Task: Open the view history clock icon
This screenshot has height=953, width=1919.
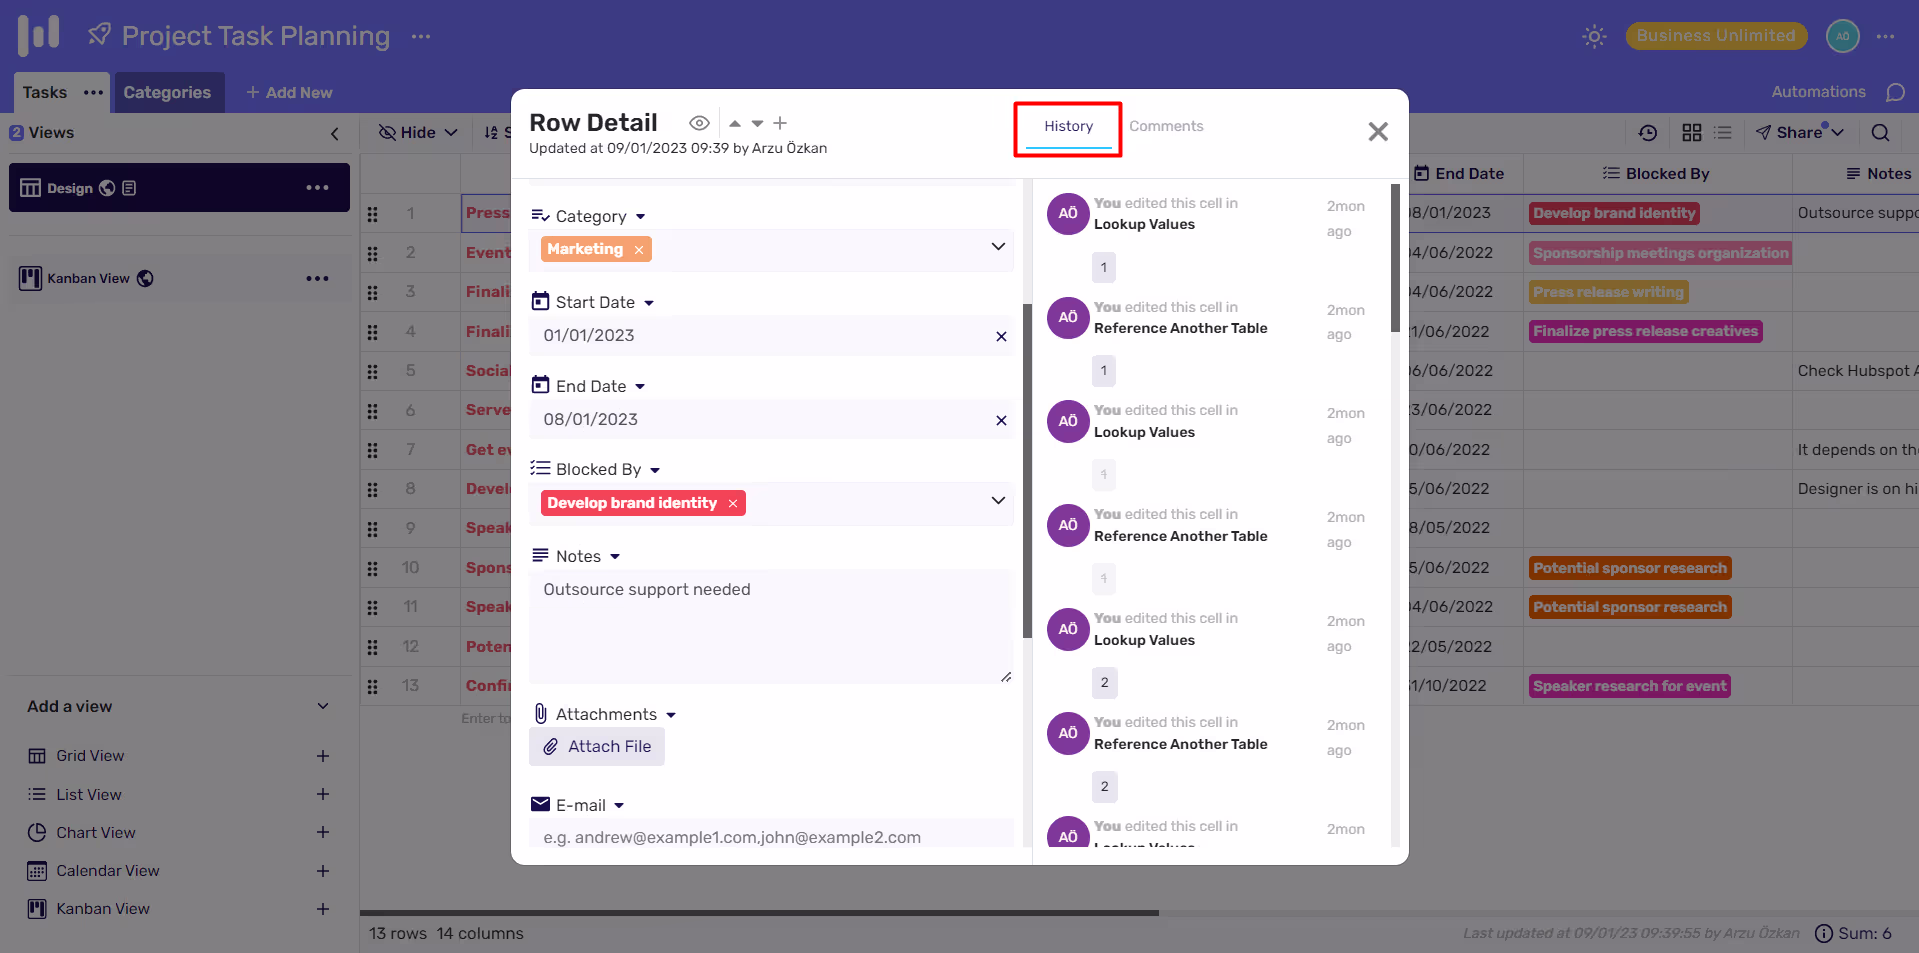Action: (x=1648, y=132)
